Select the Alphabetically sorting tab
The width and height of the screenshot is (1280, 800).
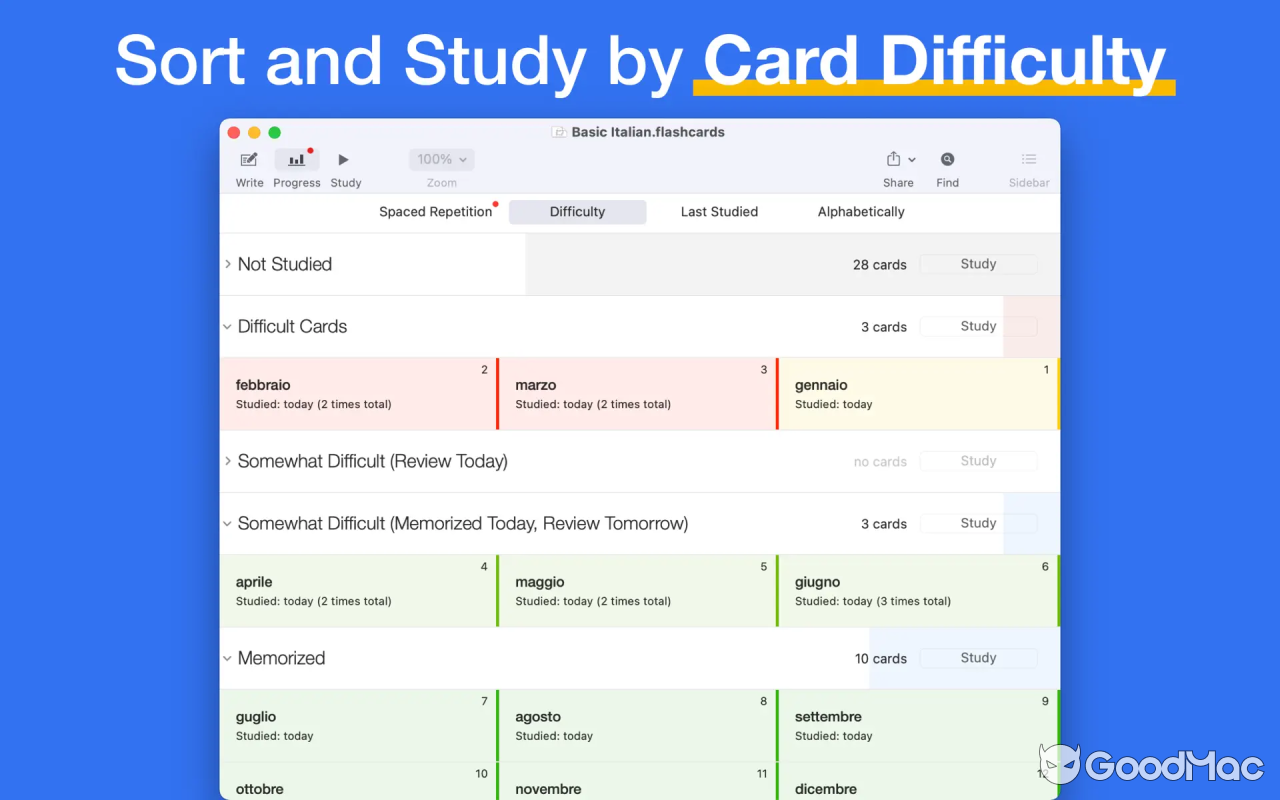point(860,212)
